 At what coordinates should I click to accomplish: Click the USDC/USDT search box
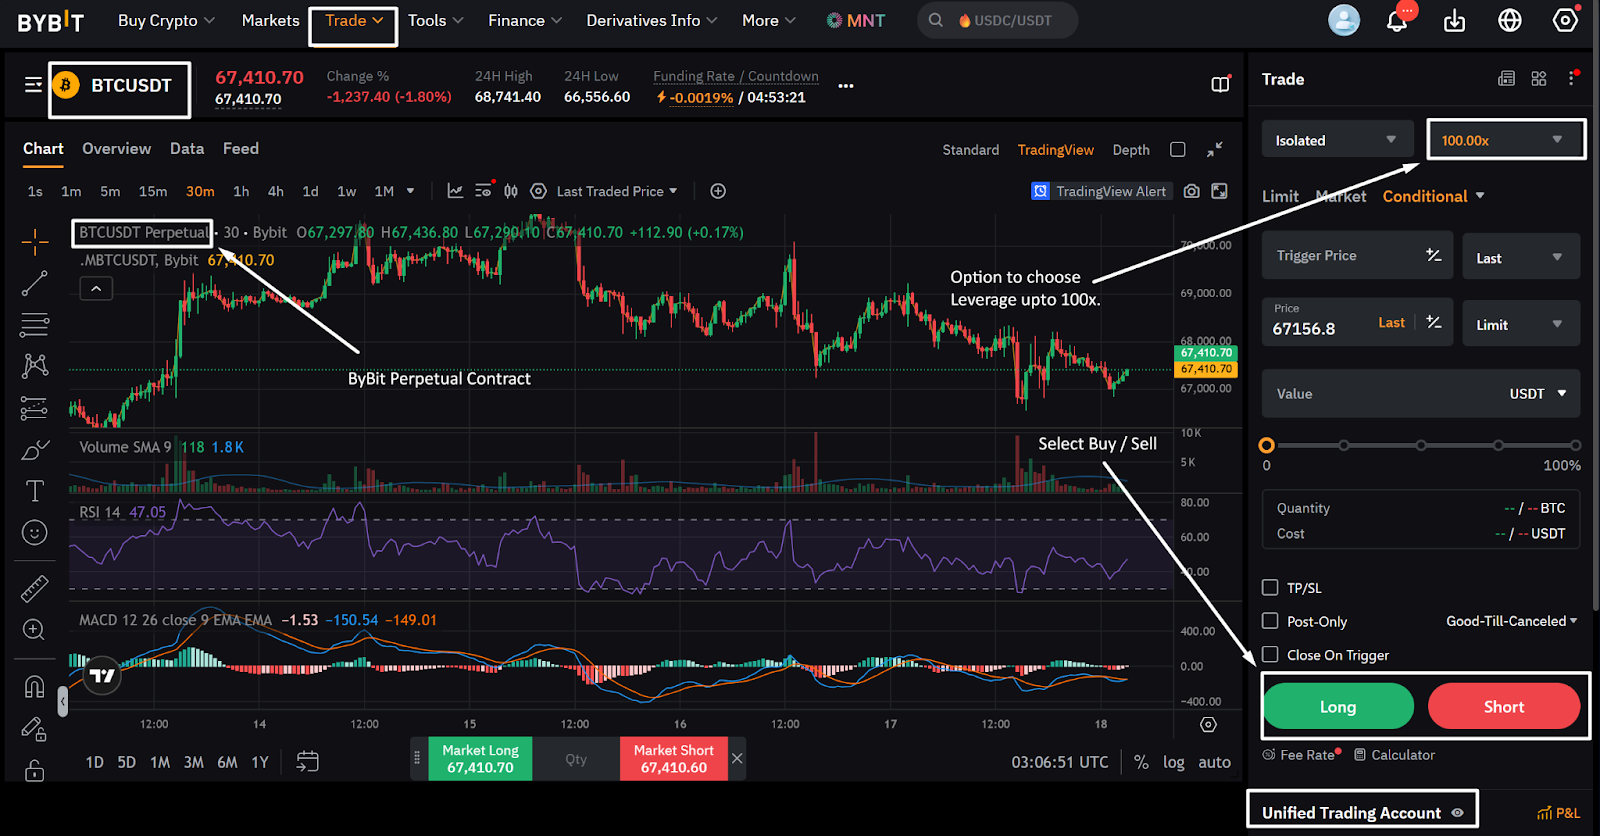998,20
